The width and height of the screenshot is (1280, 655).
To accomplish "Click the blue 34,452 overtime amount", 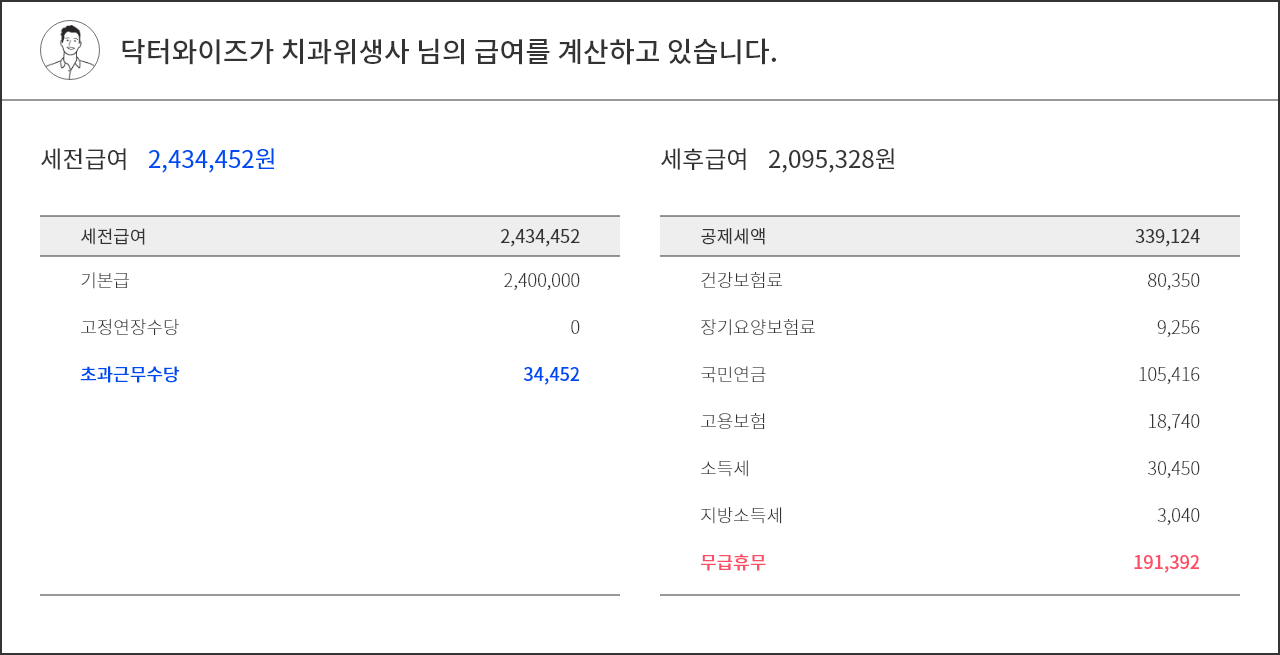I will click(551, 374).
